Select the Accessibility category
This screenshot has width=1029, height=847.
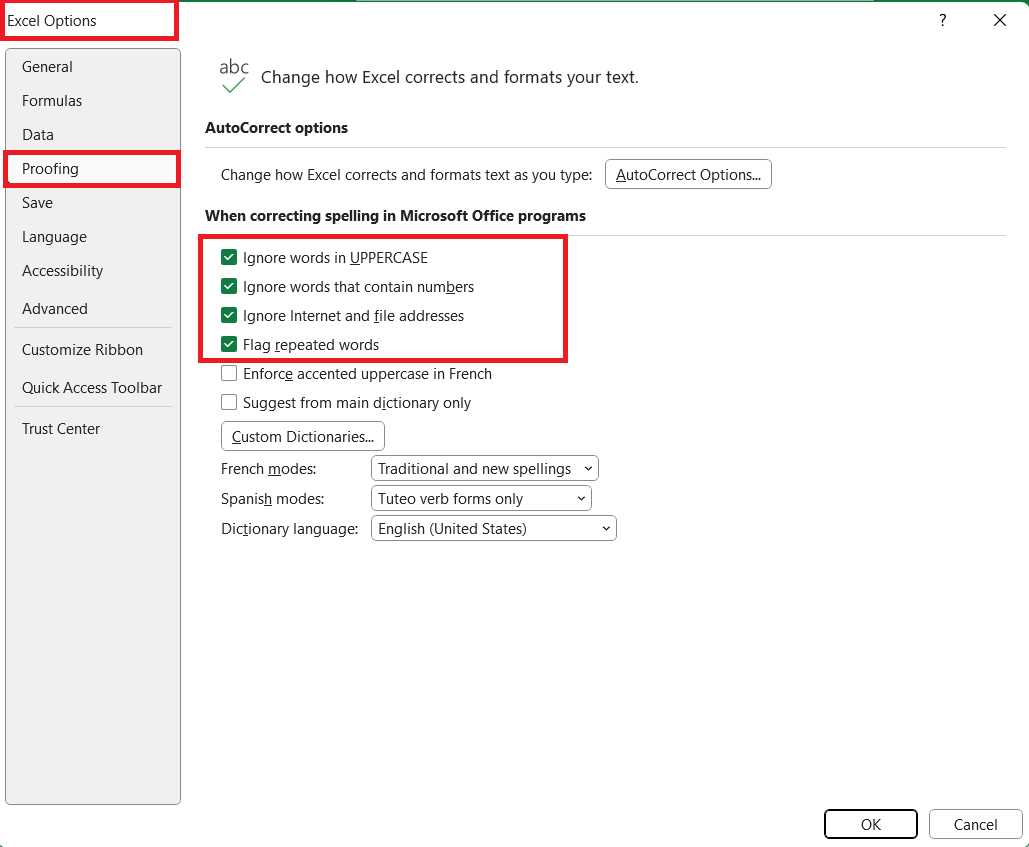[x=93, y=271]
